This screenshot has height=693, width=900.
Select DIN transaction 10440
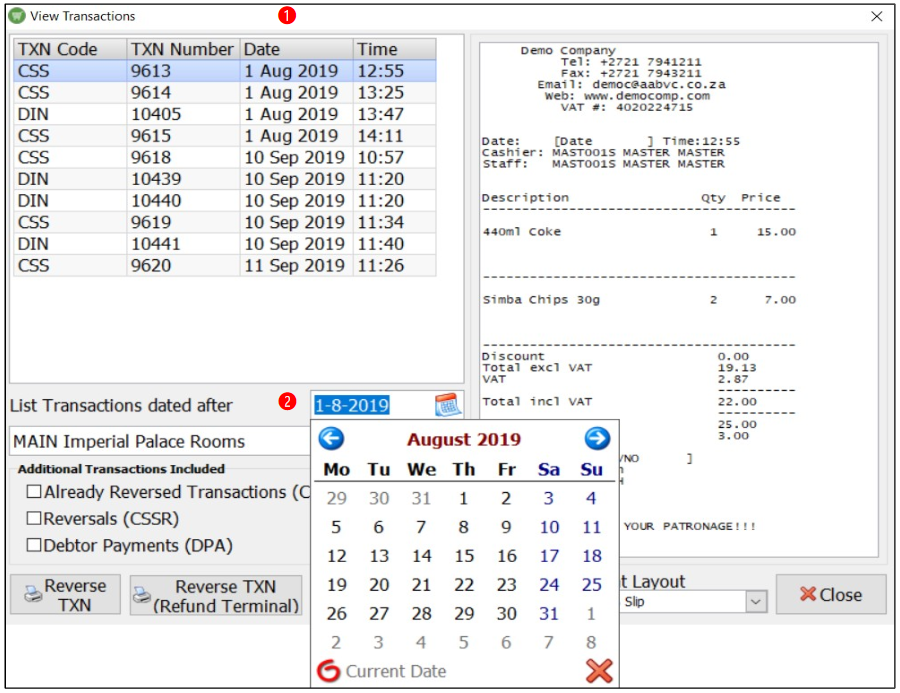[224, 201]
